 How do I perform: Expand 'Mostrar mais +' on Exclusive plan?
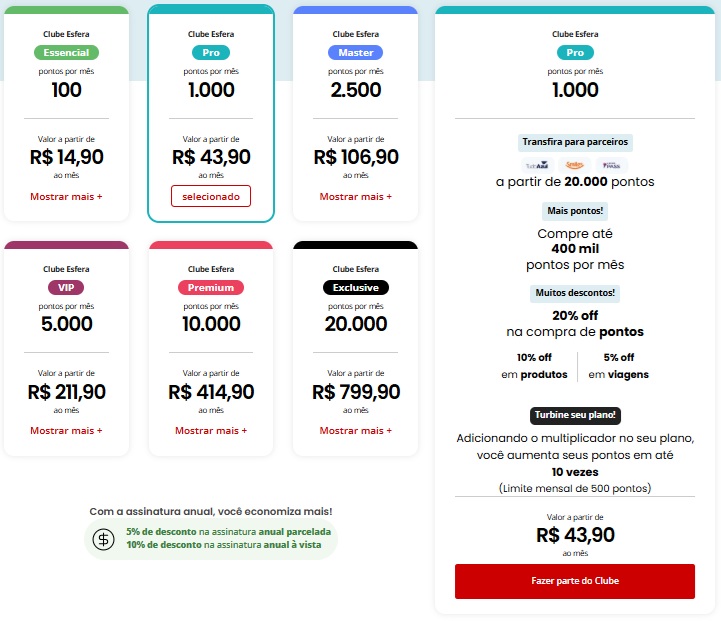click(x=356, y=430)
